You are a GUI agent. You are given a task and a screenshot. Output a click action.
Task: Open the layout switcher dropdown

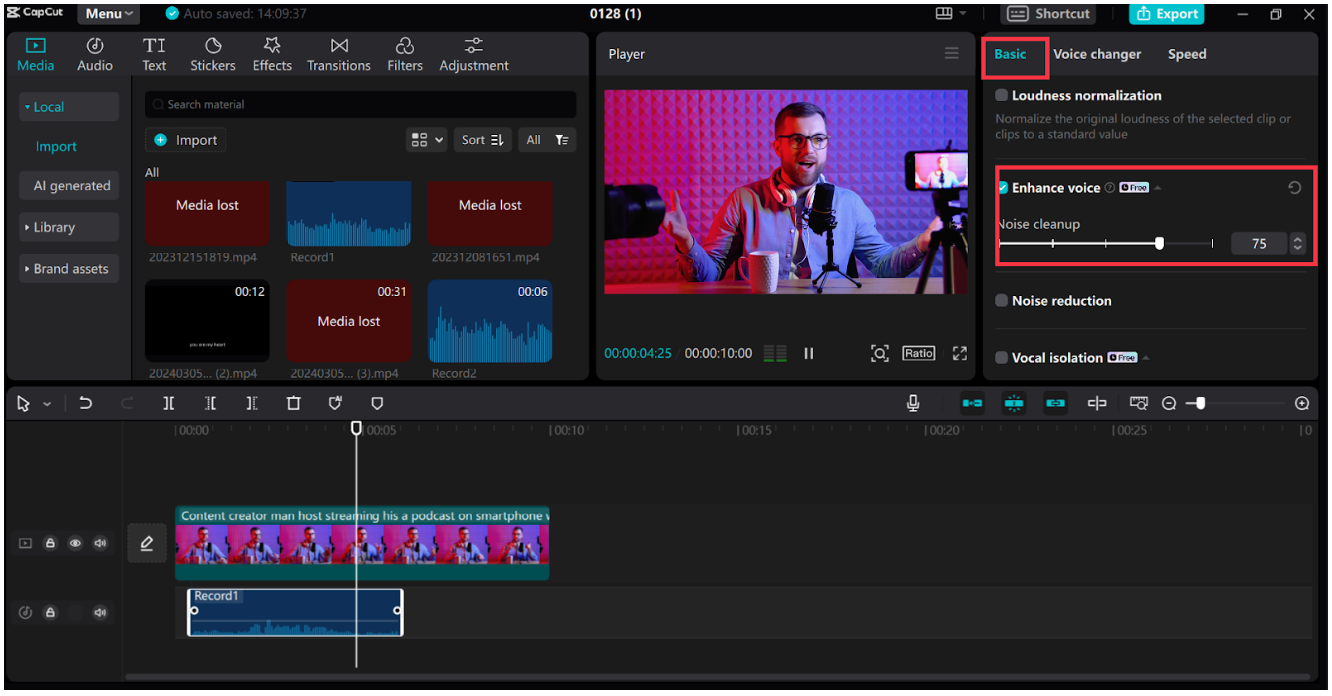click(951, 14)
